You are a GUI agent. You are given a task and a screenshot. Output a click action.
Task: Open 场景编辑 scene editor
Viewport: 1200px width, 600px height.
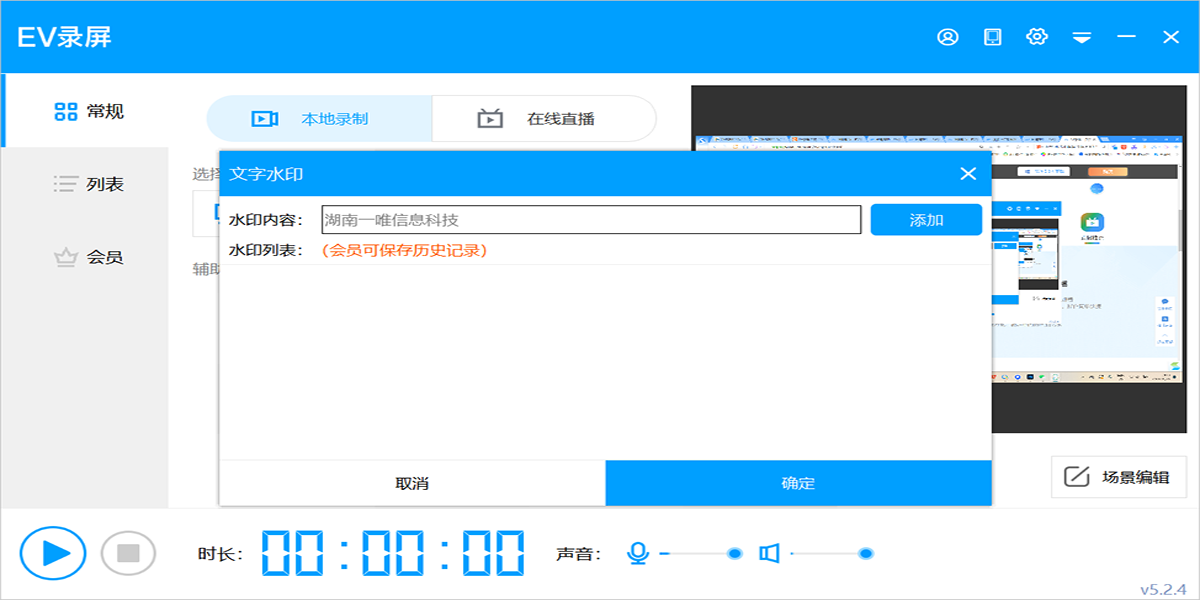[1117, 477]
